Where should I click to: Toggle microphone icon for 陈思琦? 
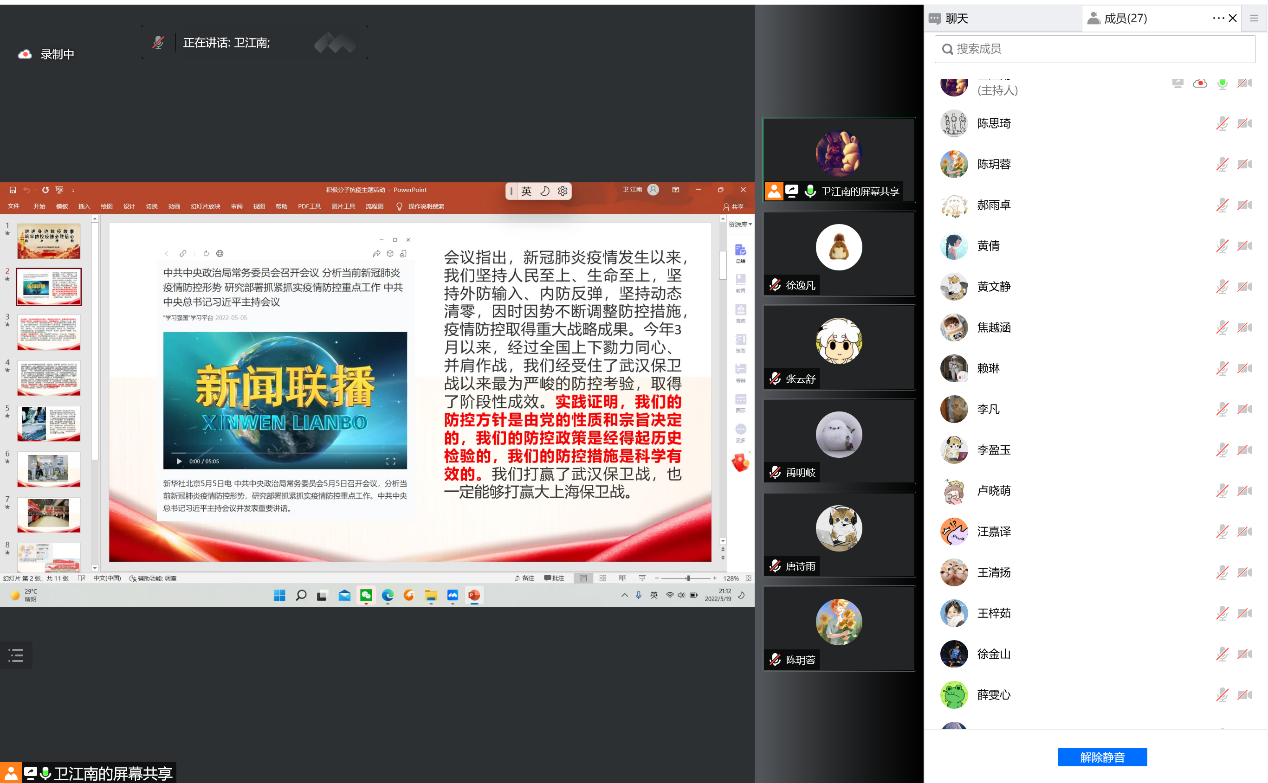(x=1222, y=123)
